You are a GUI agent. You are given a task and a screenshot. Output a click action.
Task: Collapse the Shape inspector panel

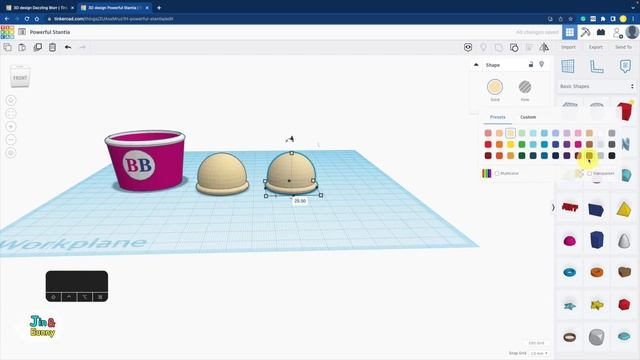(476, 65)
